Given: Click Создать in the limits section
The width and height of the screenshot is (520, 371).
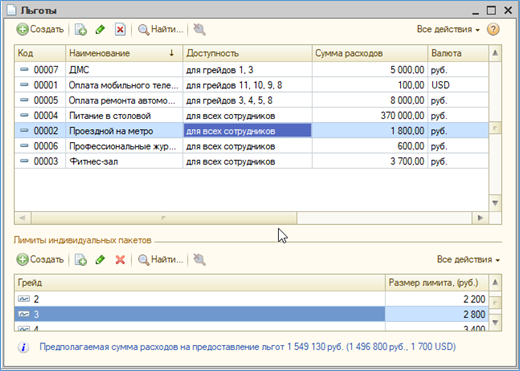Looking at the screenshot, I should 40,259.
